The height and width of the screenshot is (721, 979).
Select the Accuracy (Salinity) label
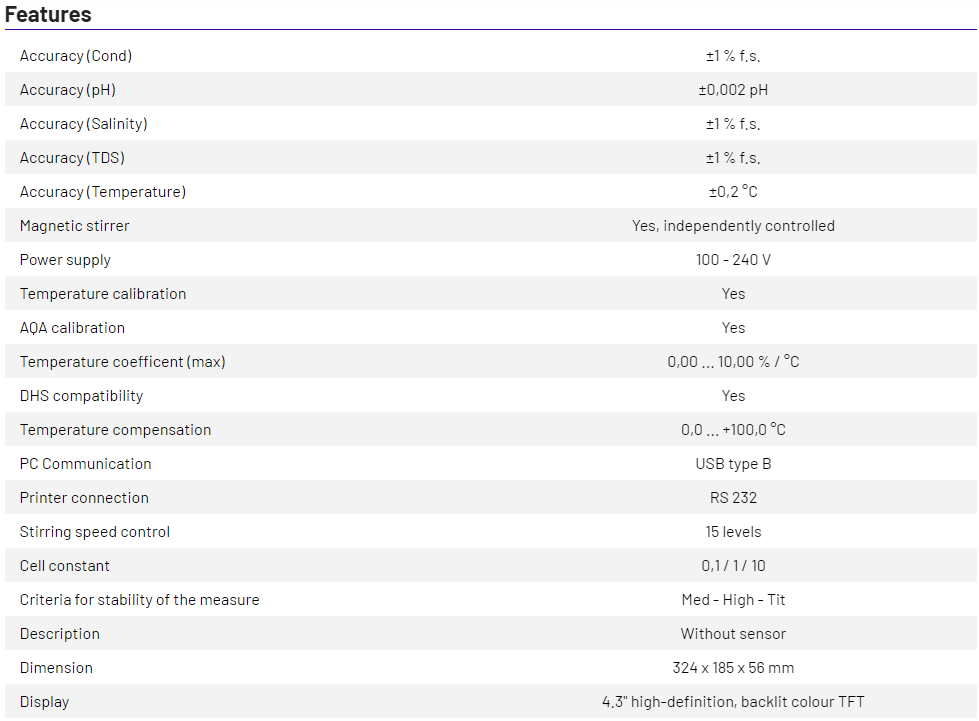[x=83, y=124]
